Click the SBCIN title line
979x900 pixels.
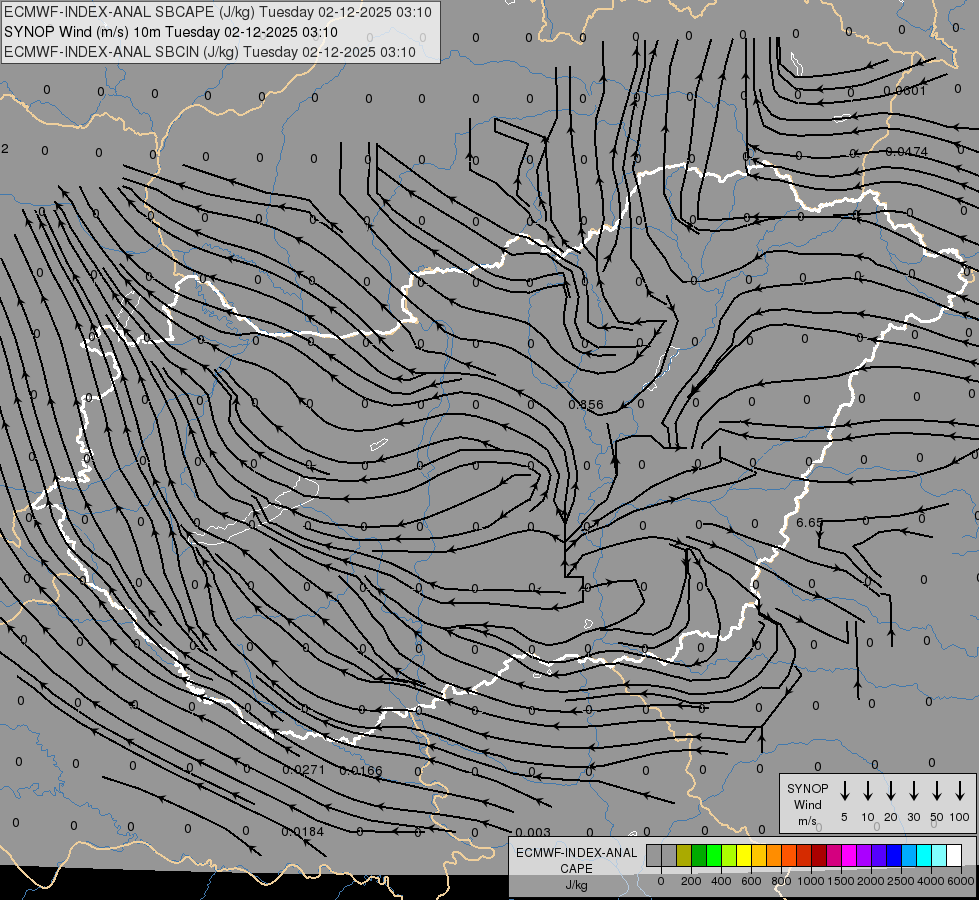point(210,52)
